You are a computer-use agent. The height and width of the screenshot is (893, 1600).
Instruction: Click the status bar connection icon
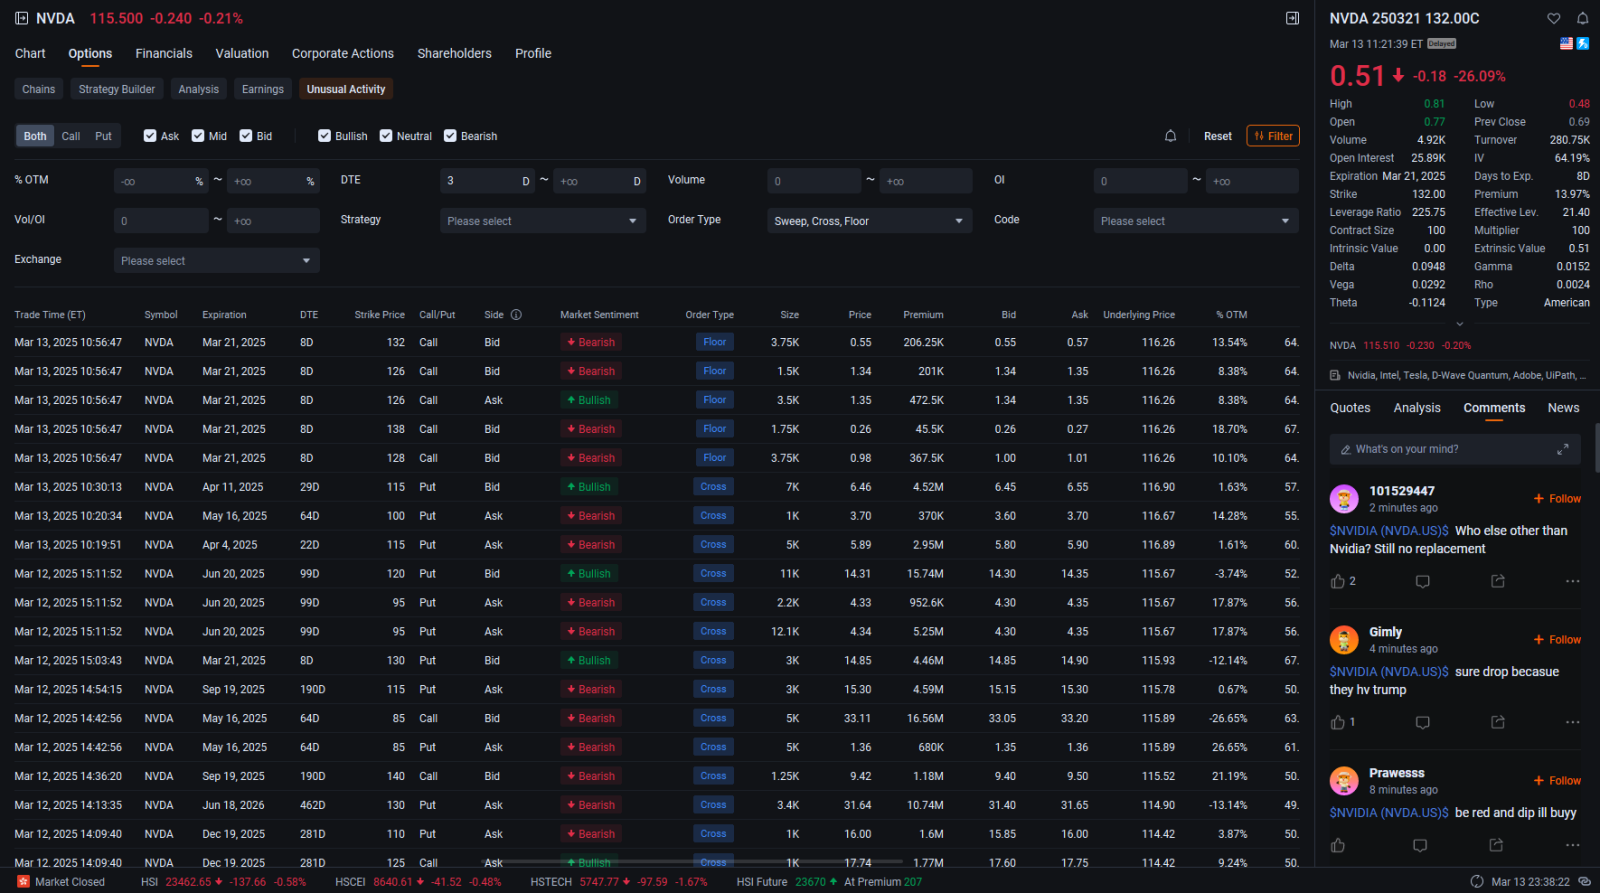(1584, 882)
